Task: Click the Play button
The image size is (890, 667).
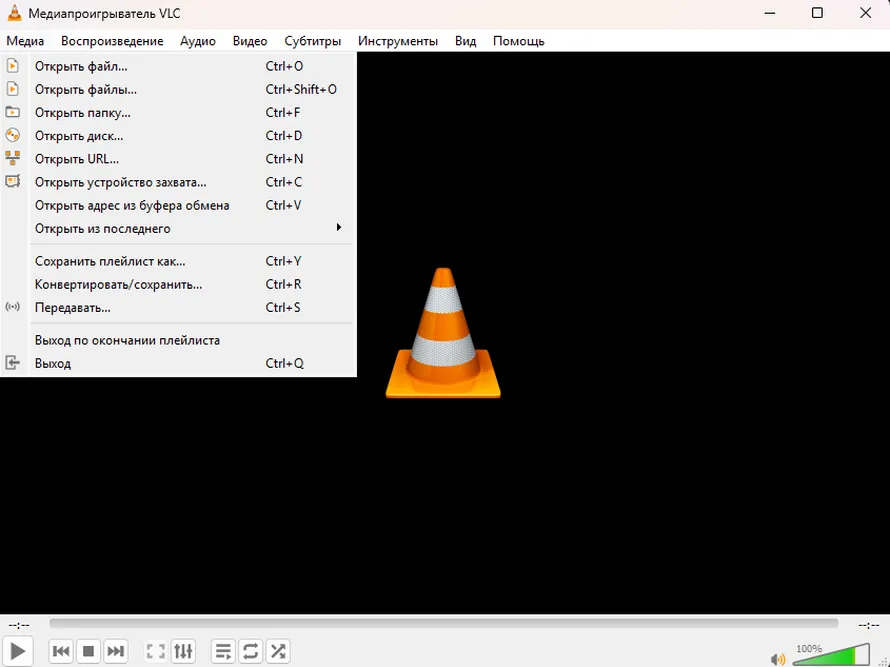Action: pos(18,651)
